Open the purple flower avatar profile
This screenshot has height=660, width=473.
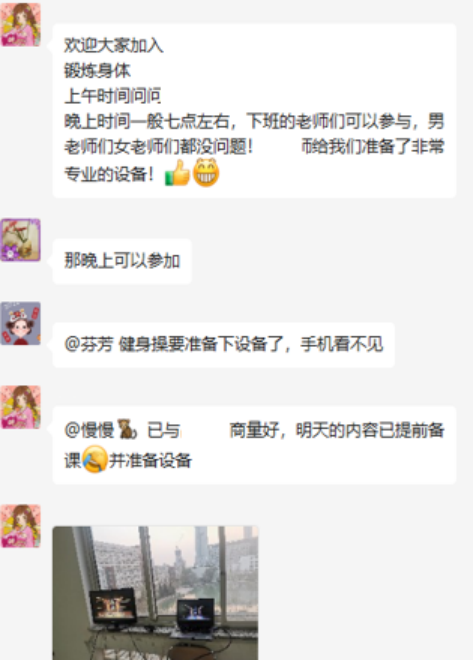(21, 240)
